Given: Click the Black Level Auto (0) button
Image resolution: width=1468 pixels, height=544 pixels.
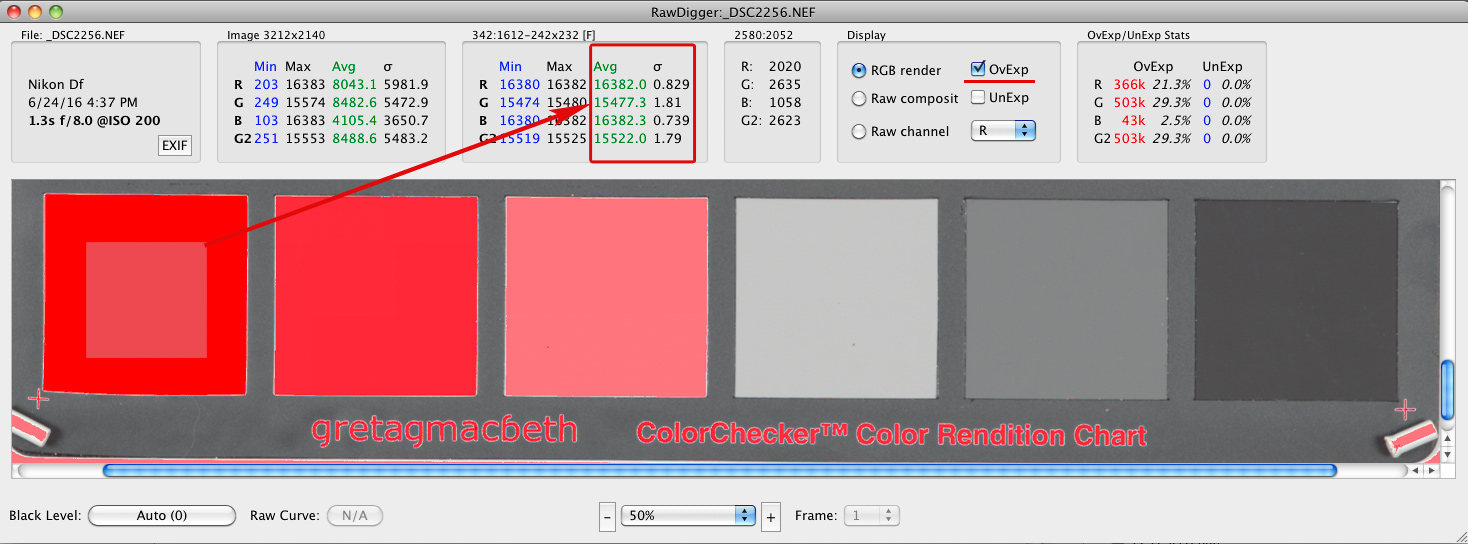Looking at the screenshot, I should [161, 516].
